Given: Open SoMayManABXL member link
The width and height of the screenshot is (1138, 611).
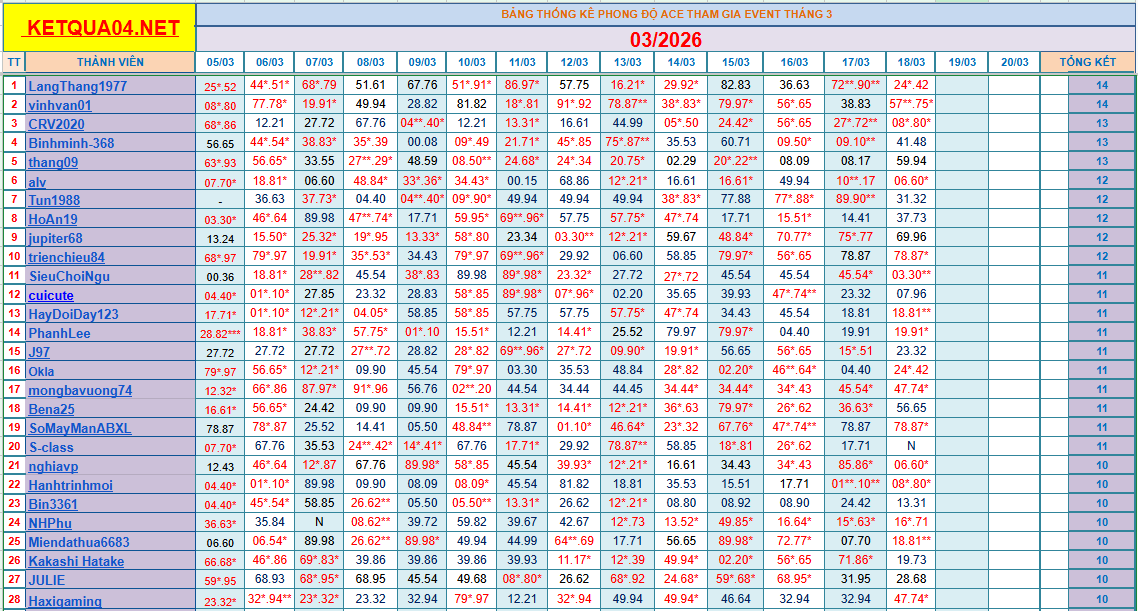Looking at the screenshot, I should [80, 428].
